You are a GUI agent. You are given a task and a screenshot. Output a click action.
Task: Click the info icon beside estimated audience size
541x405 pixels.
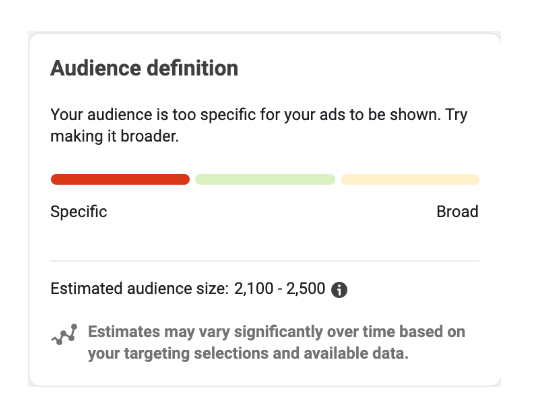coord(339,290)
